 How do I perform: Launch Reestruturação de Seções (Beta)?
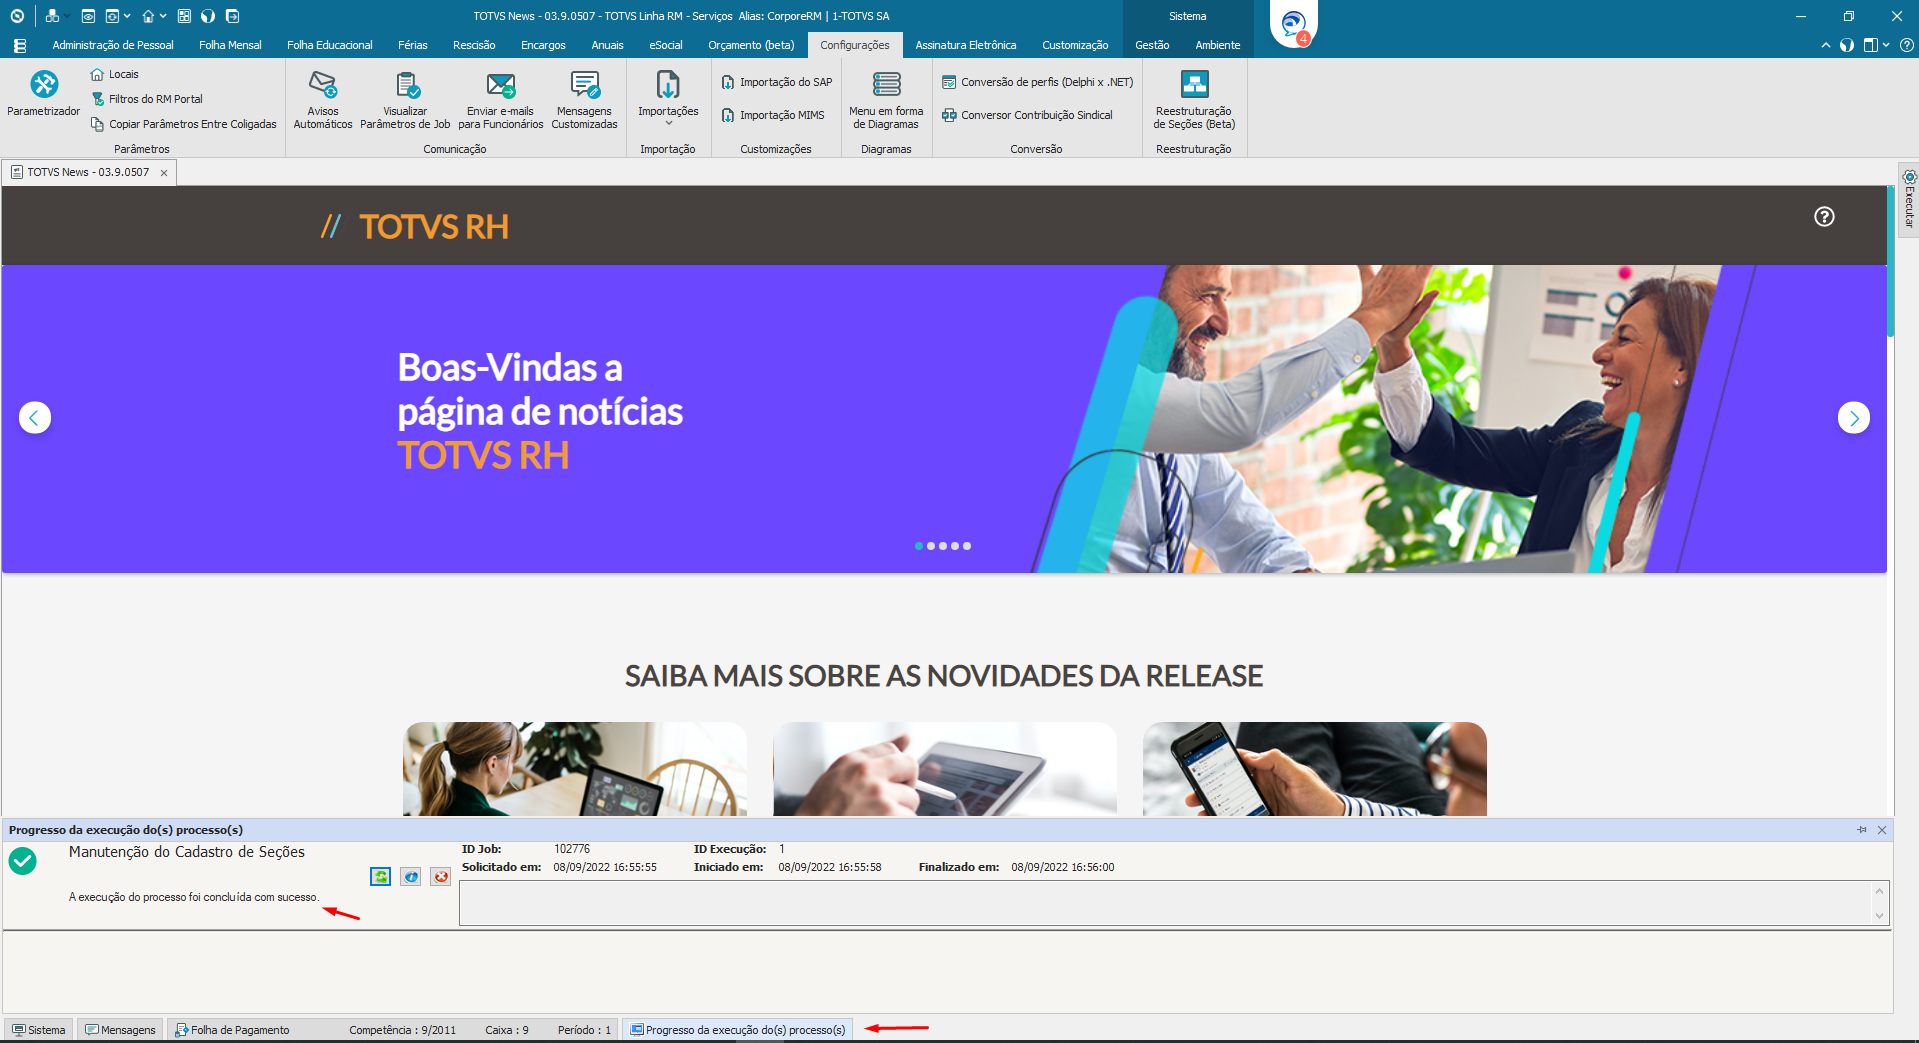click(x=1194, y=100)
